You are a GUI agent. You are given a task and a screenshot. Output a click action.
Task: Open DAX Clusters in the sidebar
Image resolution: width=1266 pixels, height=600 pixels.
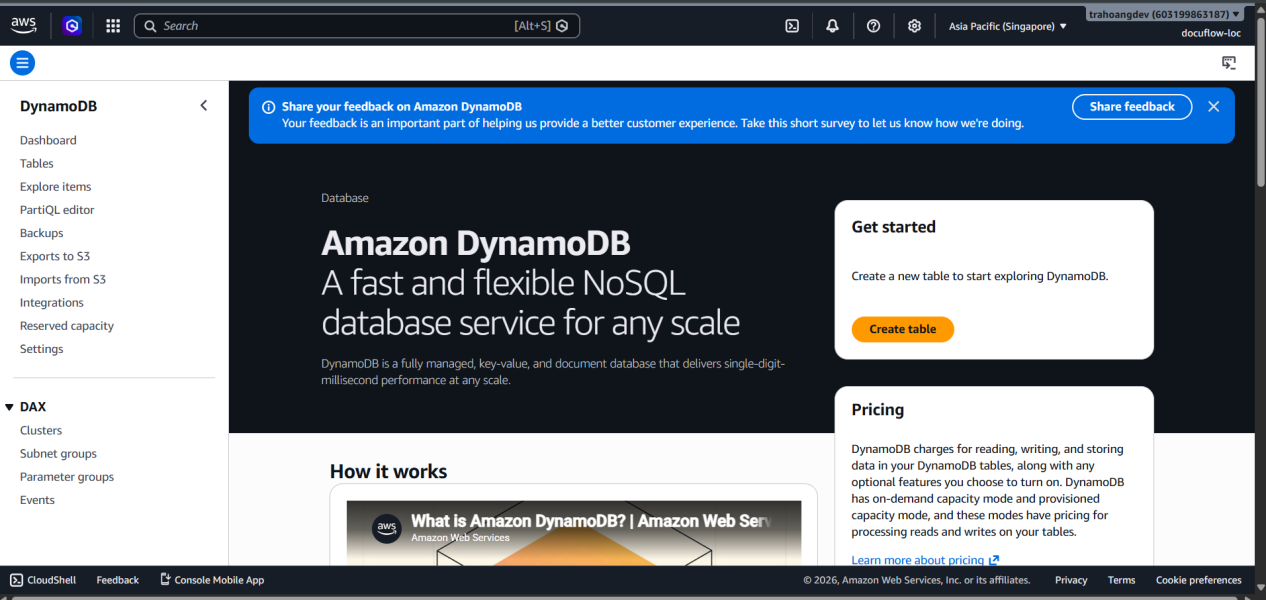pos(41,430)
